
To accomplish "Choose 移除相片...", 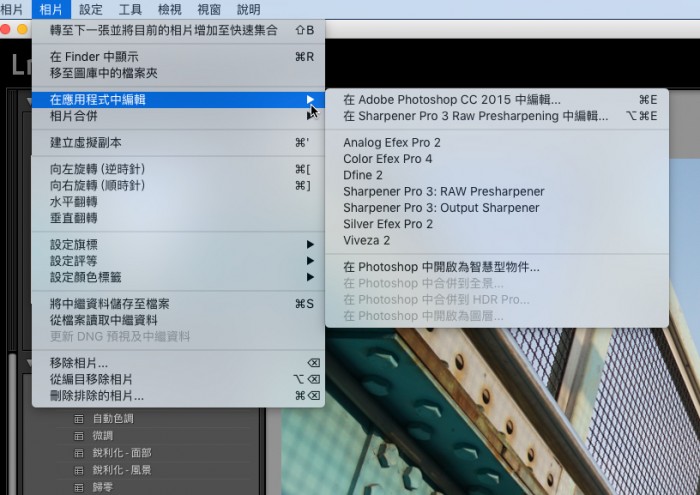I will (x=179, y=363).
